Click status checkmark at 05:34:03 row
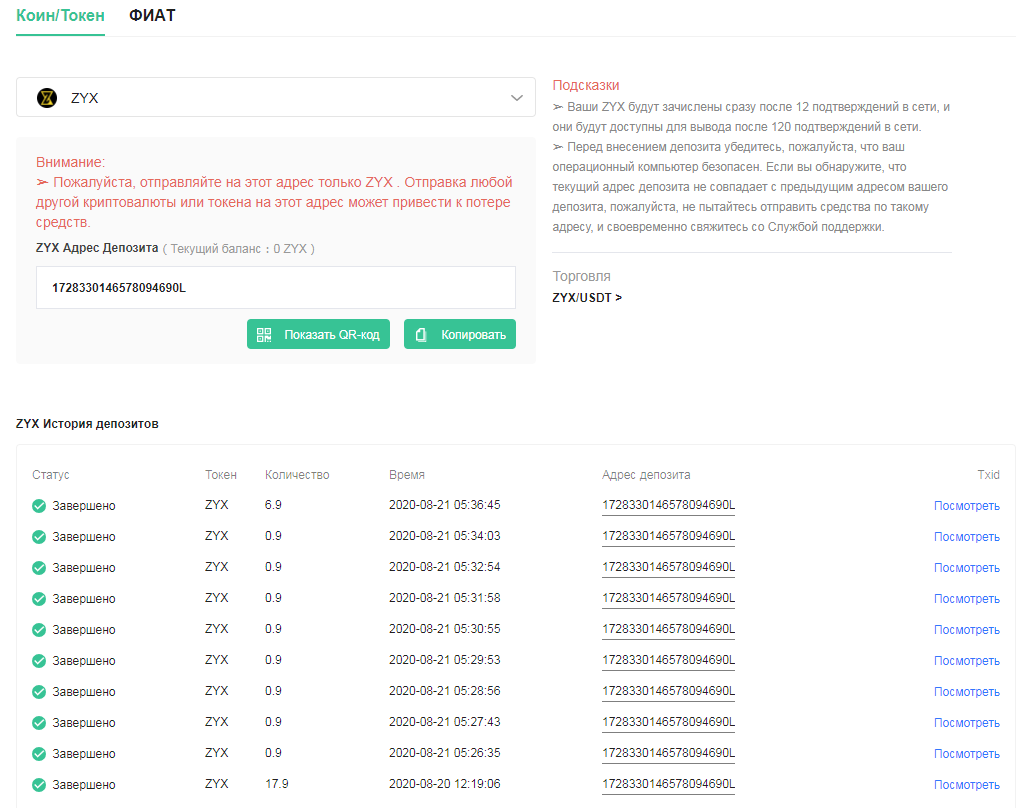Image resolution: width=1022 pixels, height=808 pixels. point(39,537)
